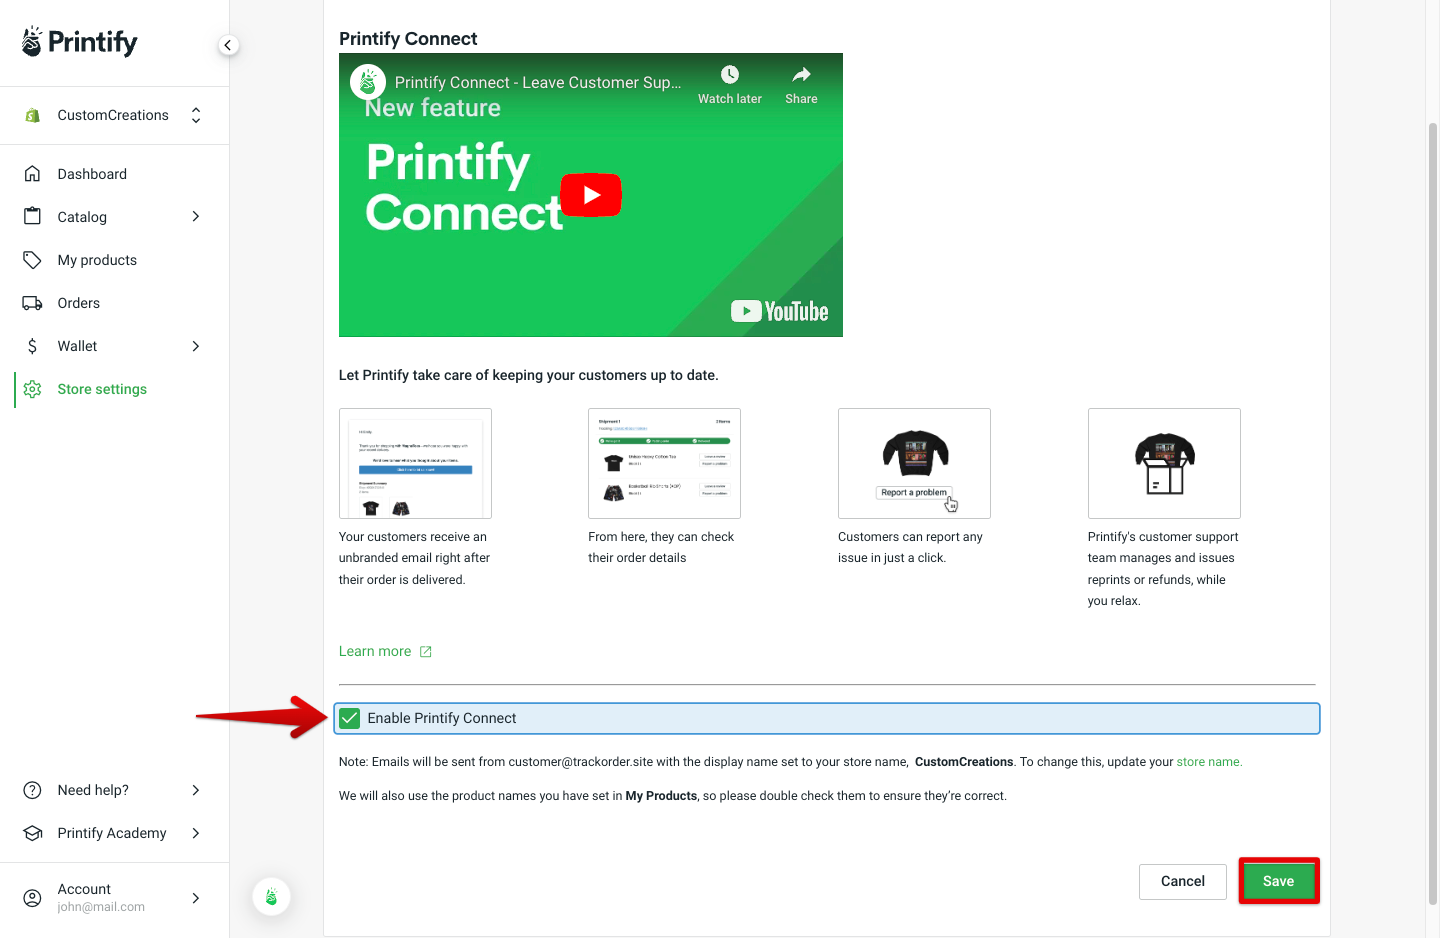The height and width of the screenshot is (938, 1440).
Task: Click the Wallet dollar icon
Action: 32,346
